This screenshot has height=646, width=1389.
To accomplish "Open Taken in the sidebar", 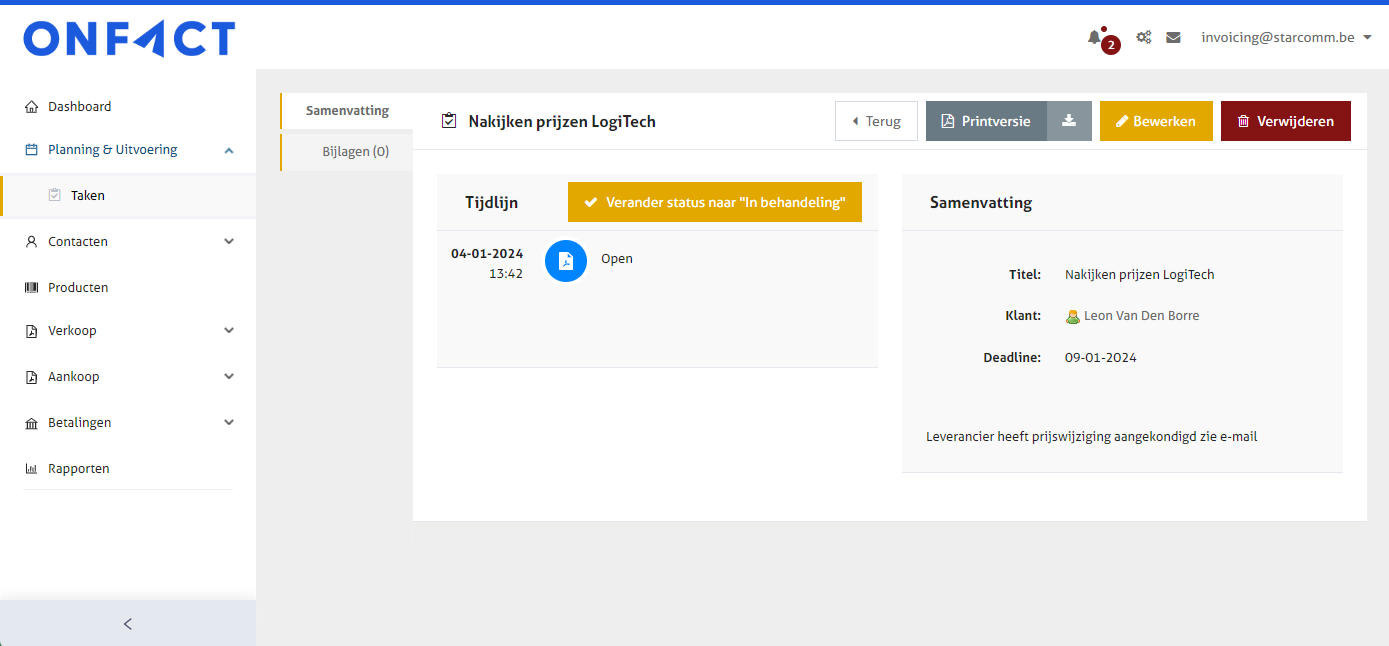I will (88, 196).
